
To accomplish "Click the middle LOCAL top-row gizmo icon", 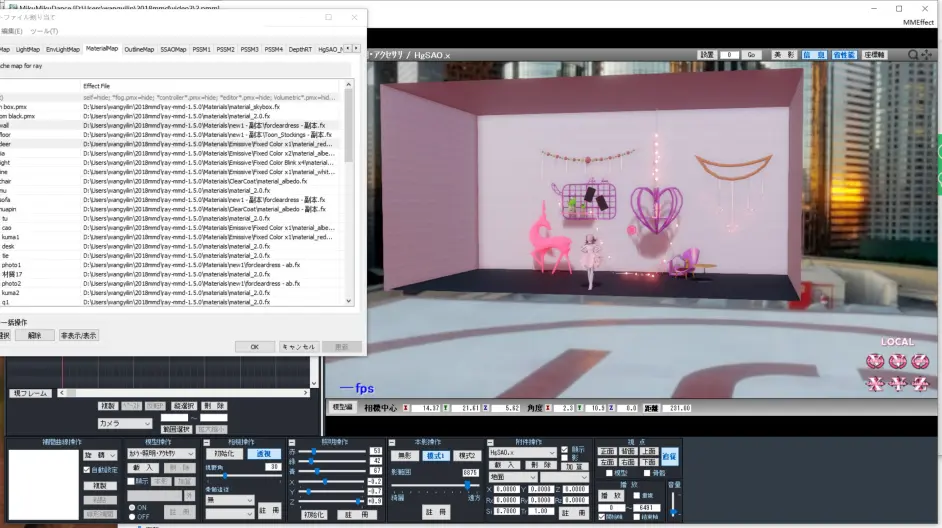I will [898, 361].
